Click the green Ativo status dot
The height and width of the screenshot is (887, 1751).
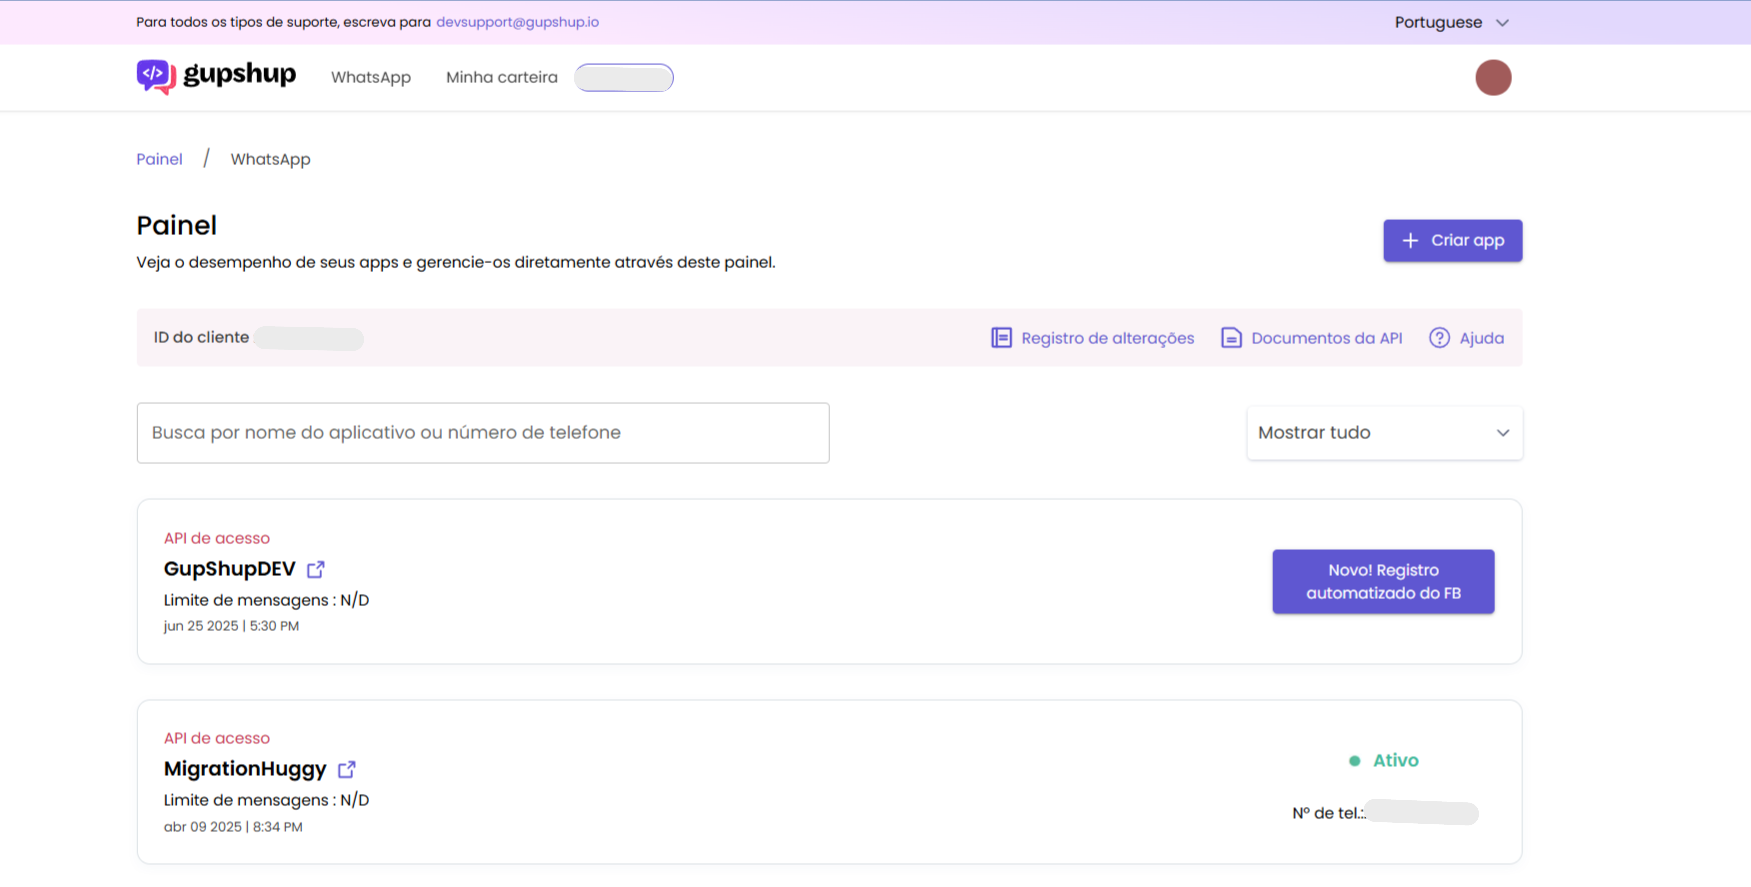(1354, 761)
